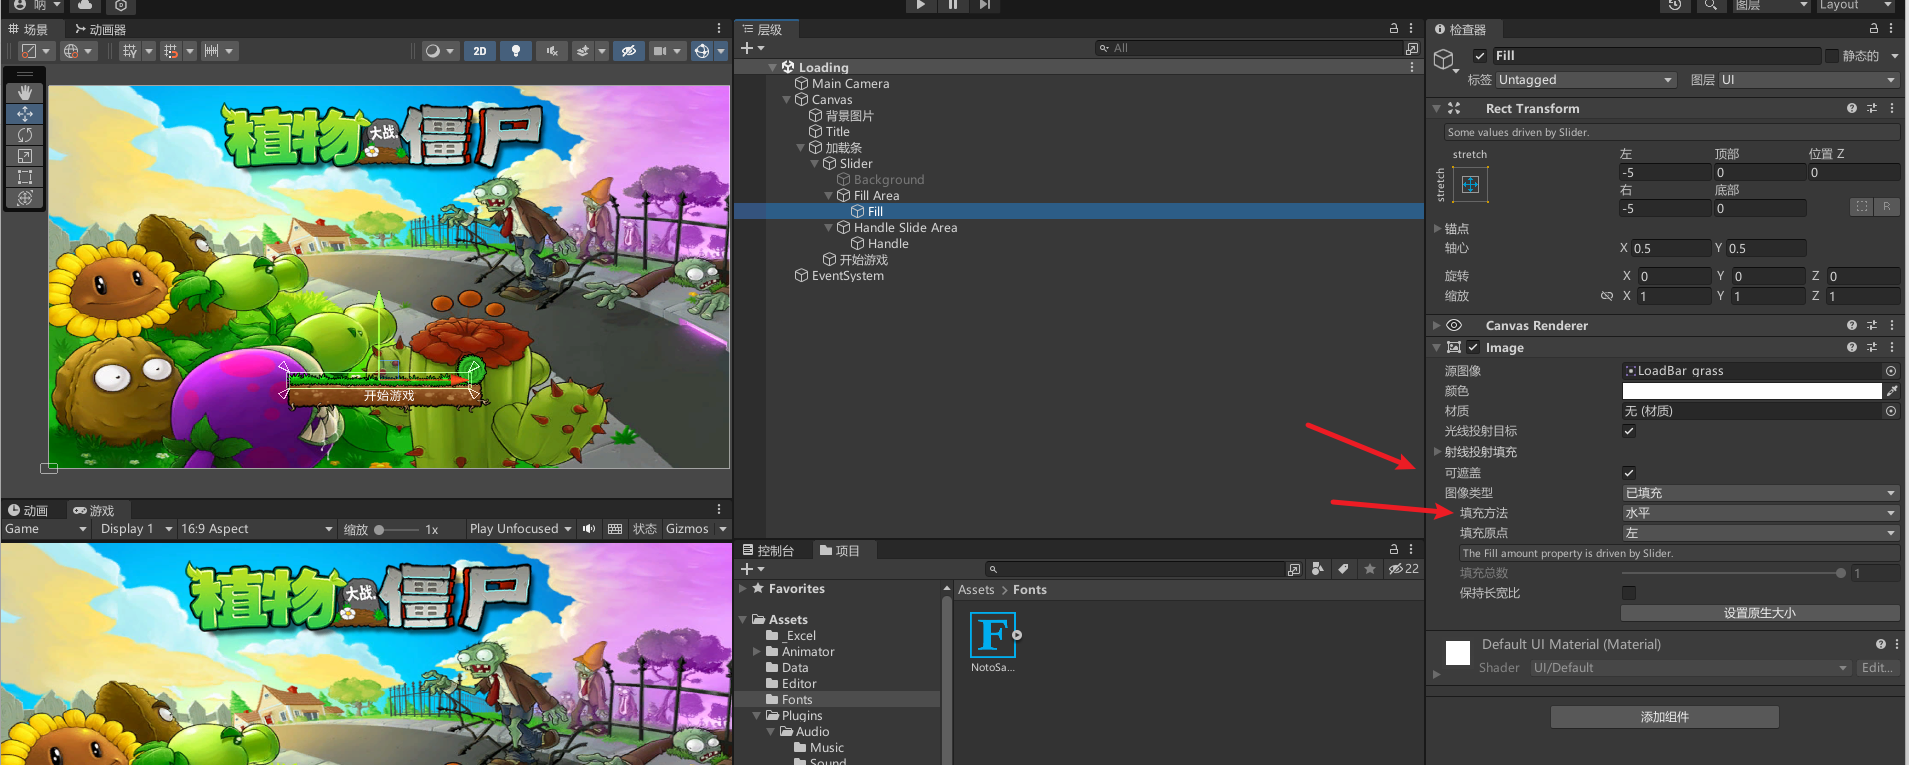Click the Pause button in top toolbar

(952, 5)
